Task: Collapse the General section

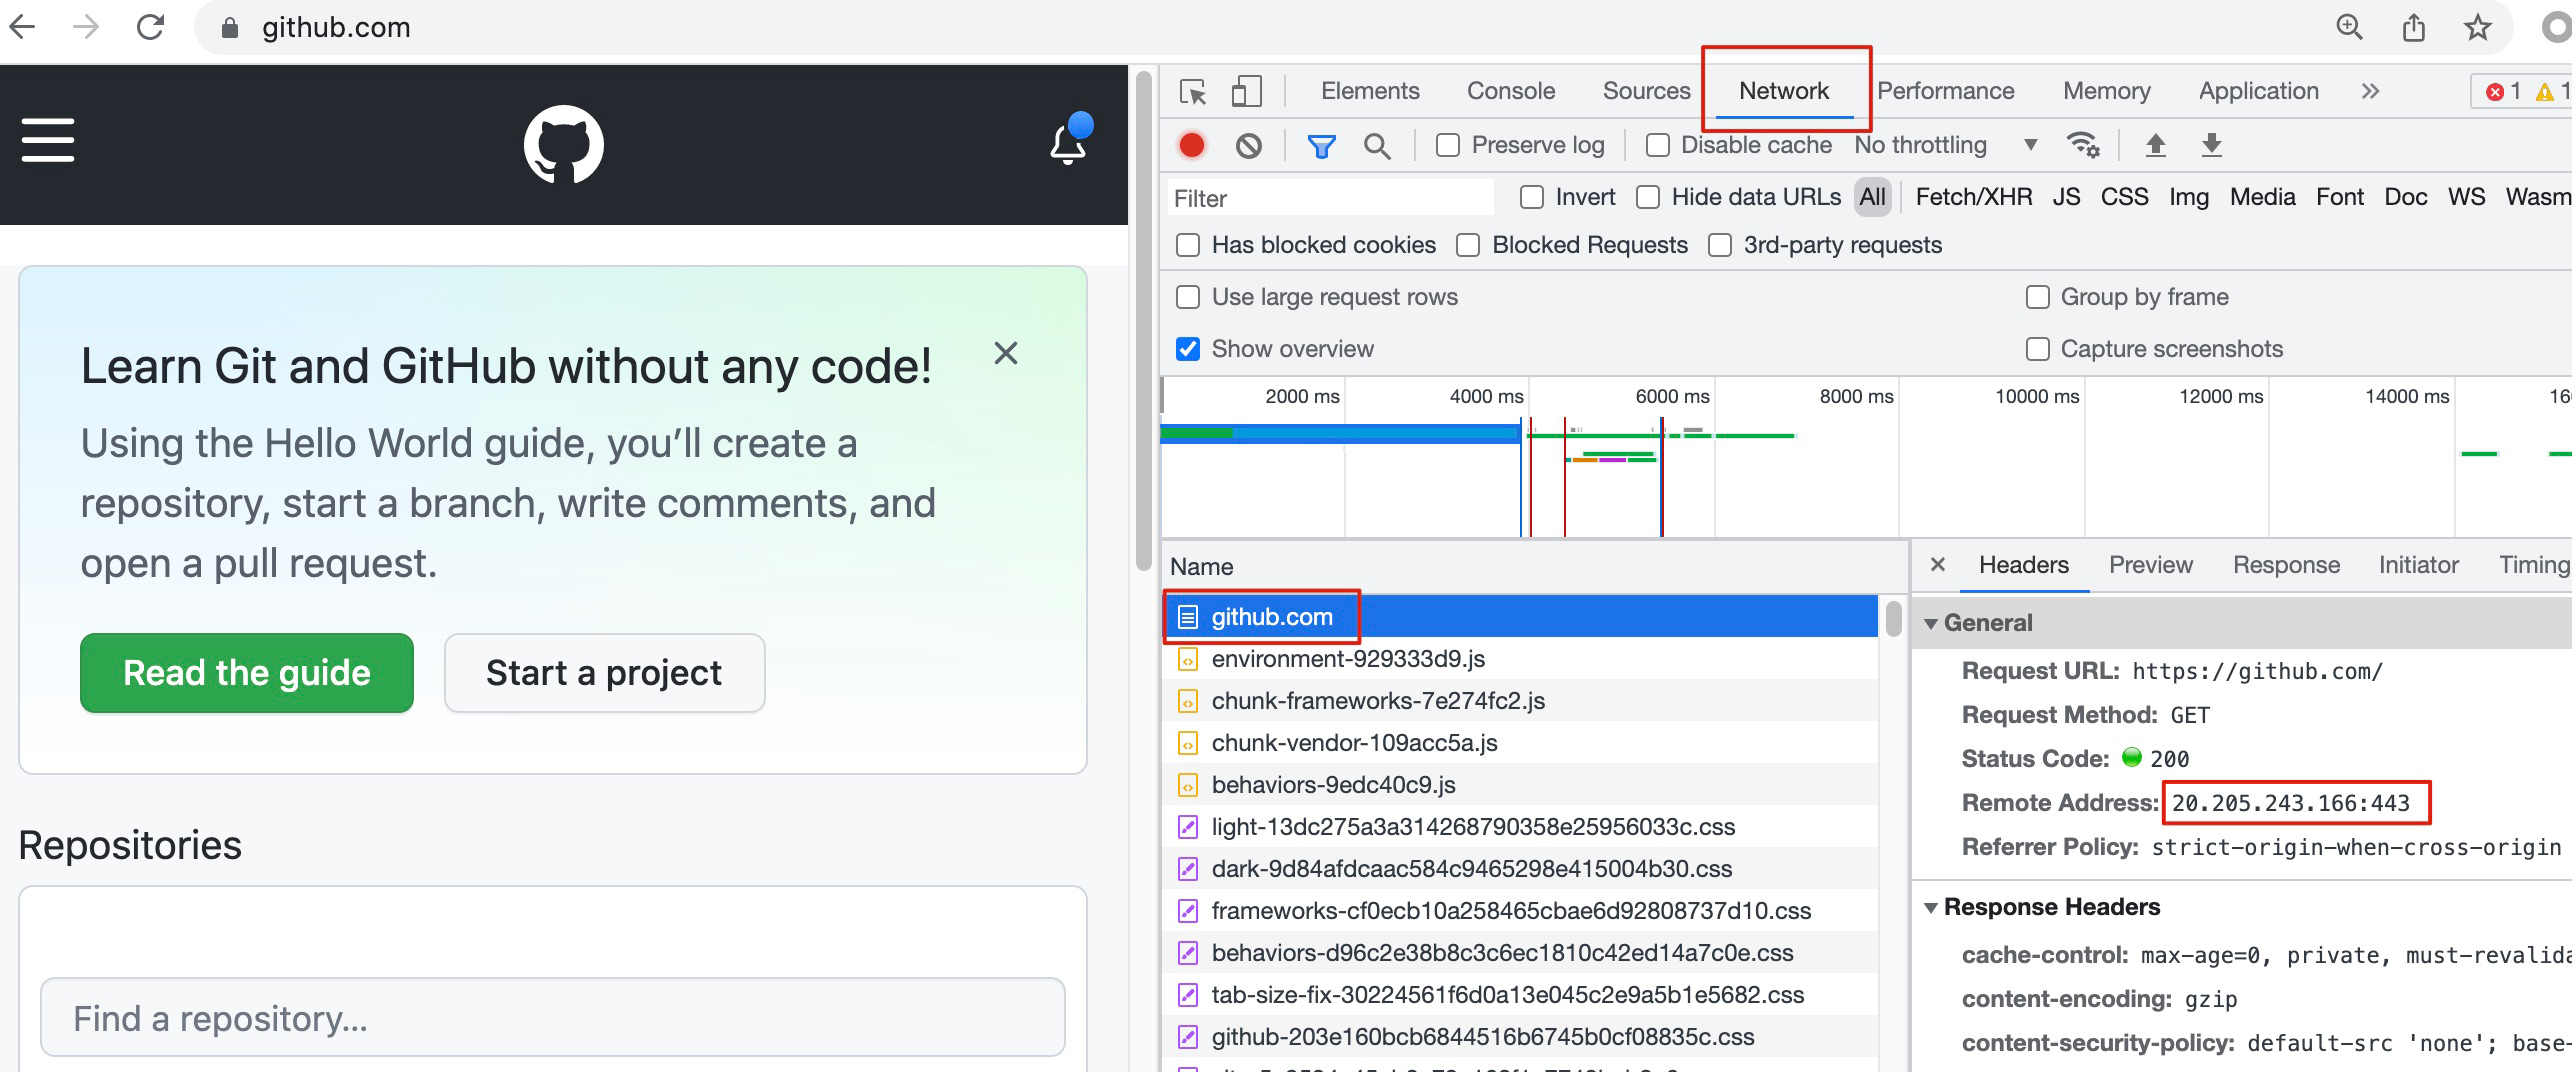Action: coord(1931,623)
